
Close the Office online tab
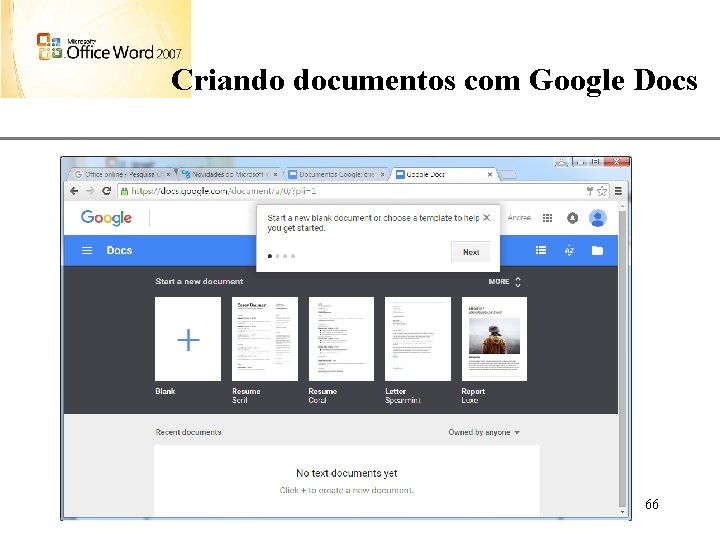coord(169,174)
